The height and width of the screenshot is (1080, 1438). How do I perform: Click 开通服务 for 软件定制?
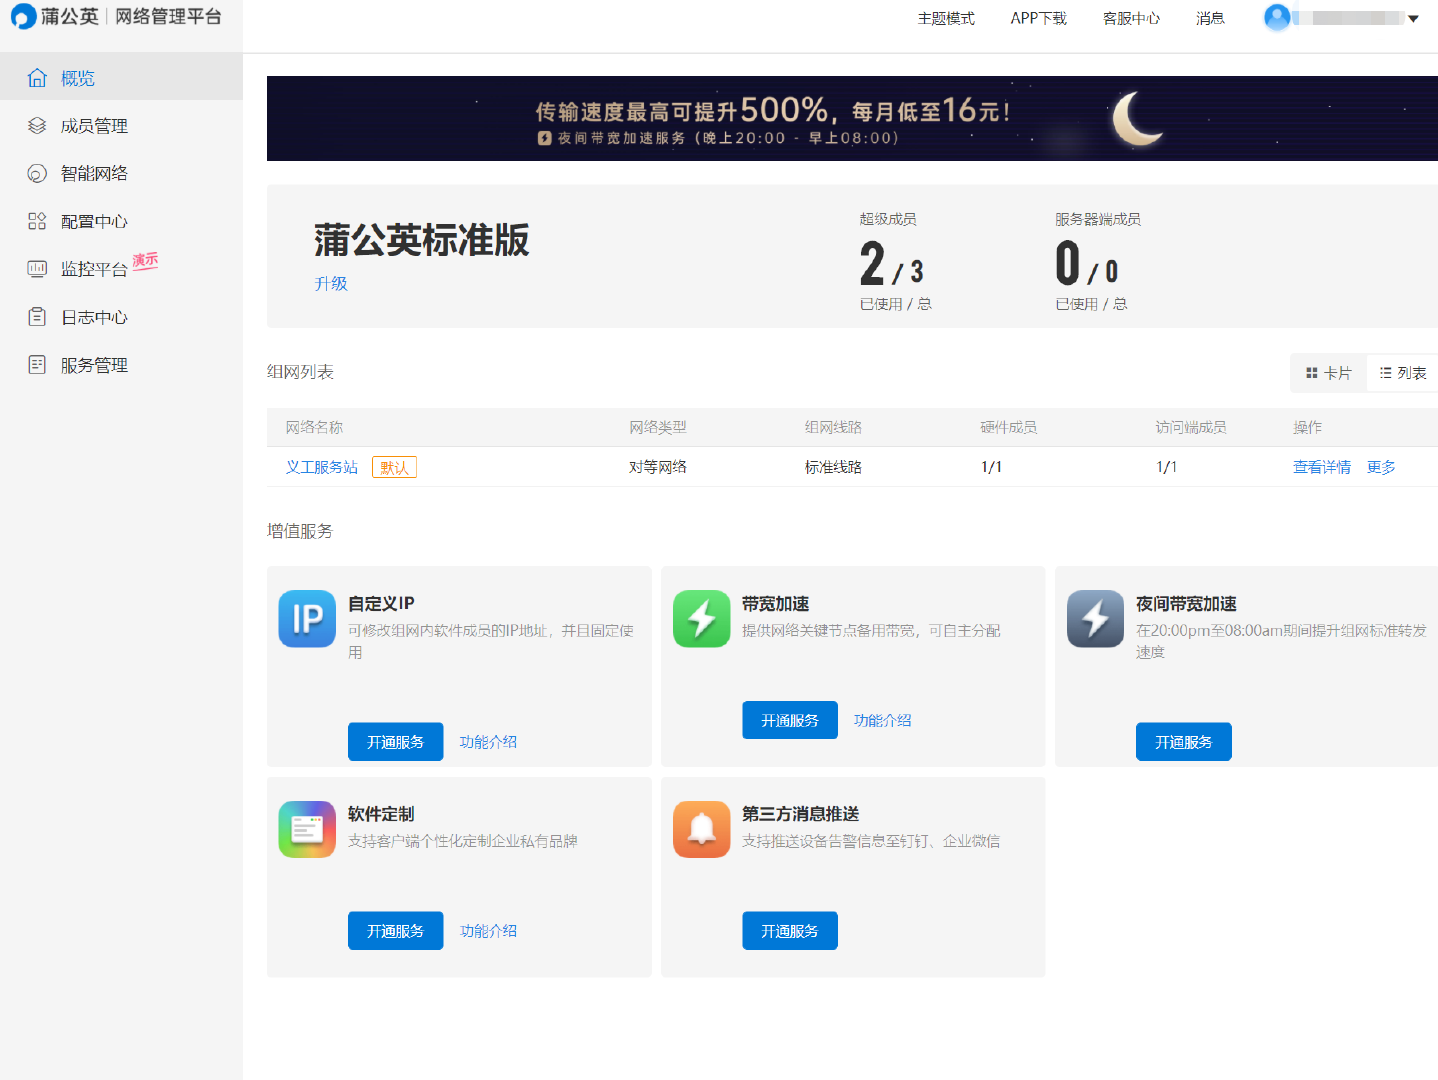pyautogui.click(x=395, y=931)
